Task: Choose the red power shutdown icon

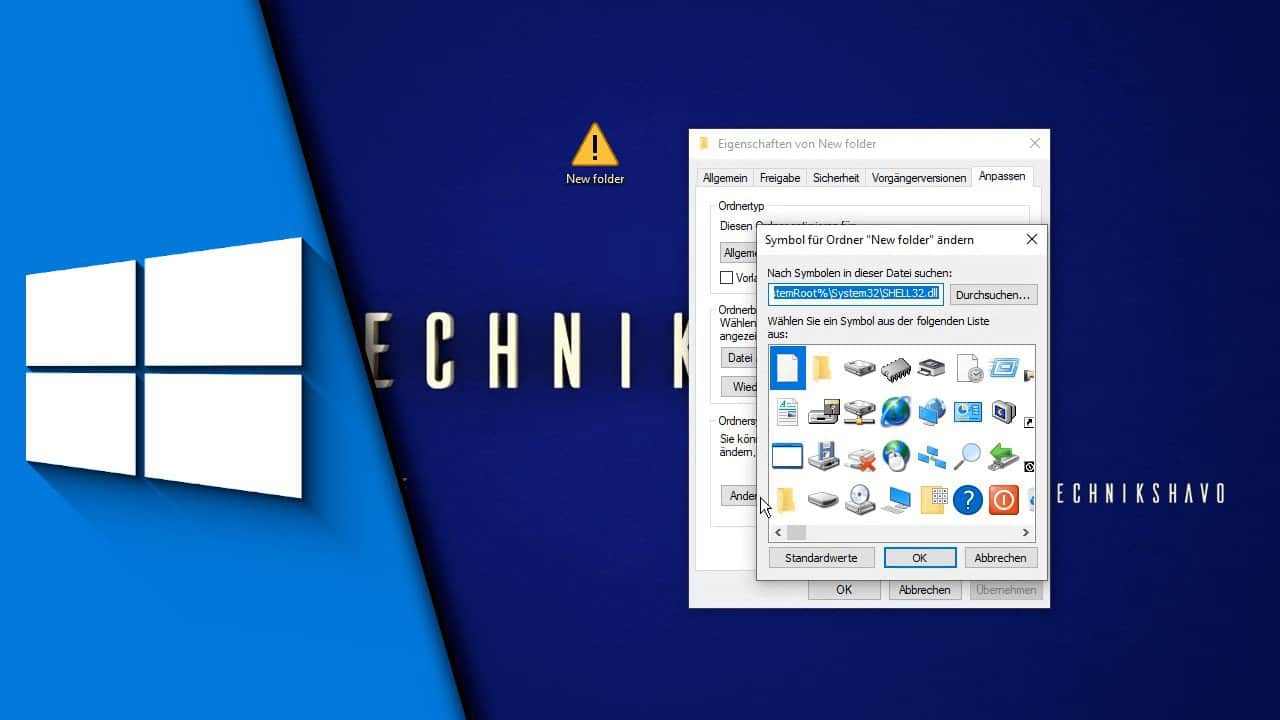Action: coord(1004,499)
